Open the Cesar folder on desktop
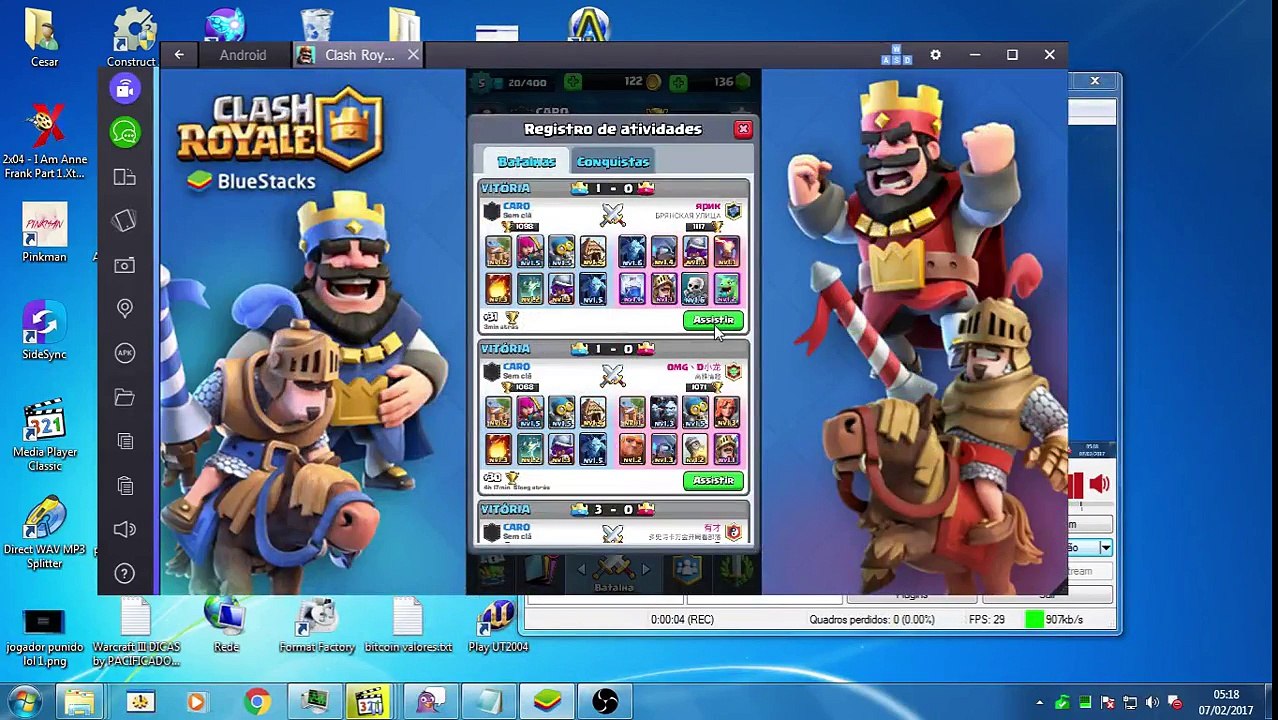 (x=44, y=38)
